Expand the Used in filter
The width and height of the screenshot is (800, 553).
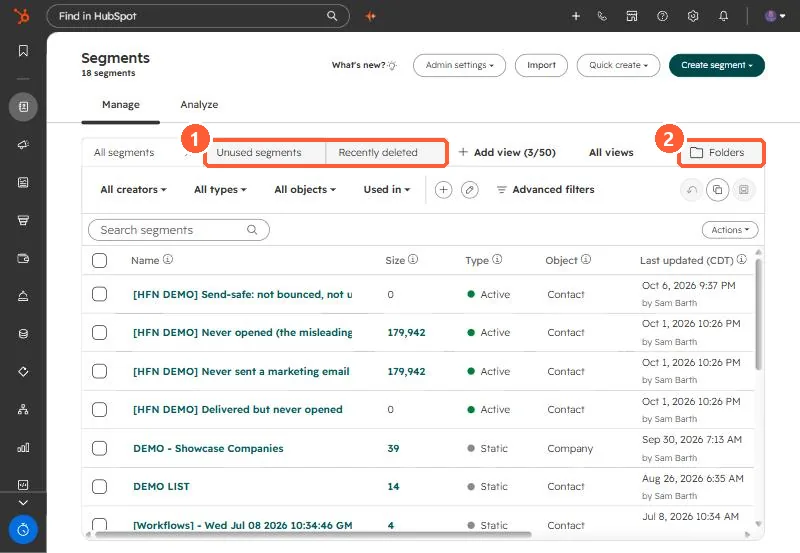tap(387, 190)
